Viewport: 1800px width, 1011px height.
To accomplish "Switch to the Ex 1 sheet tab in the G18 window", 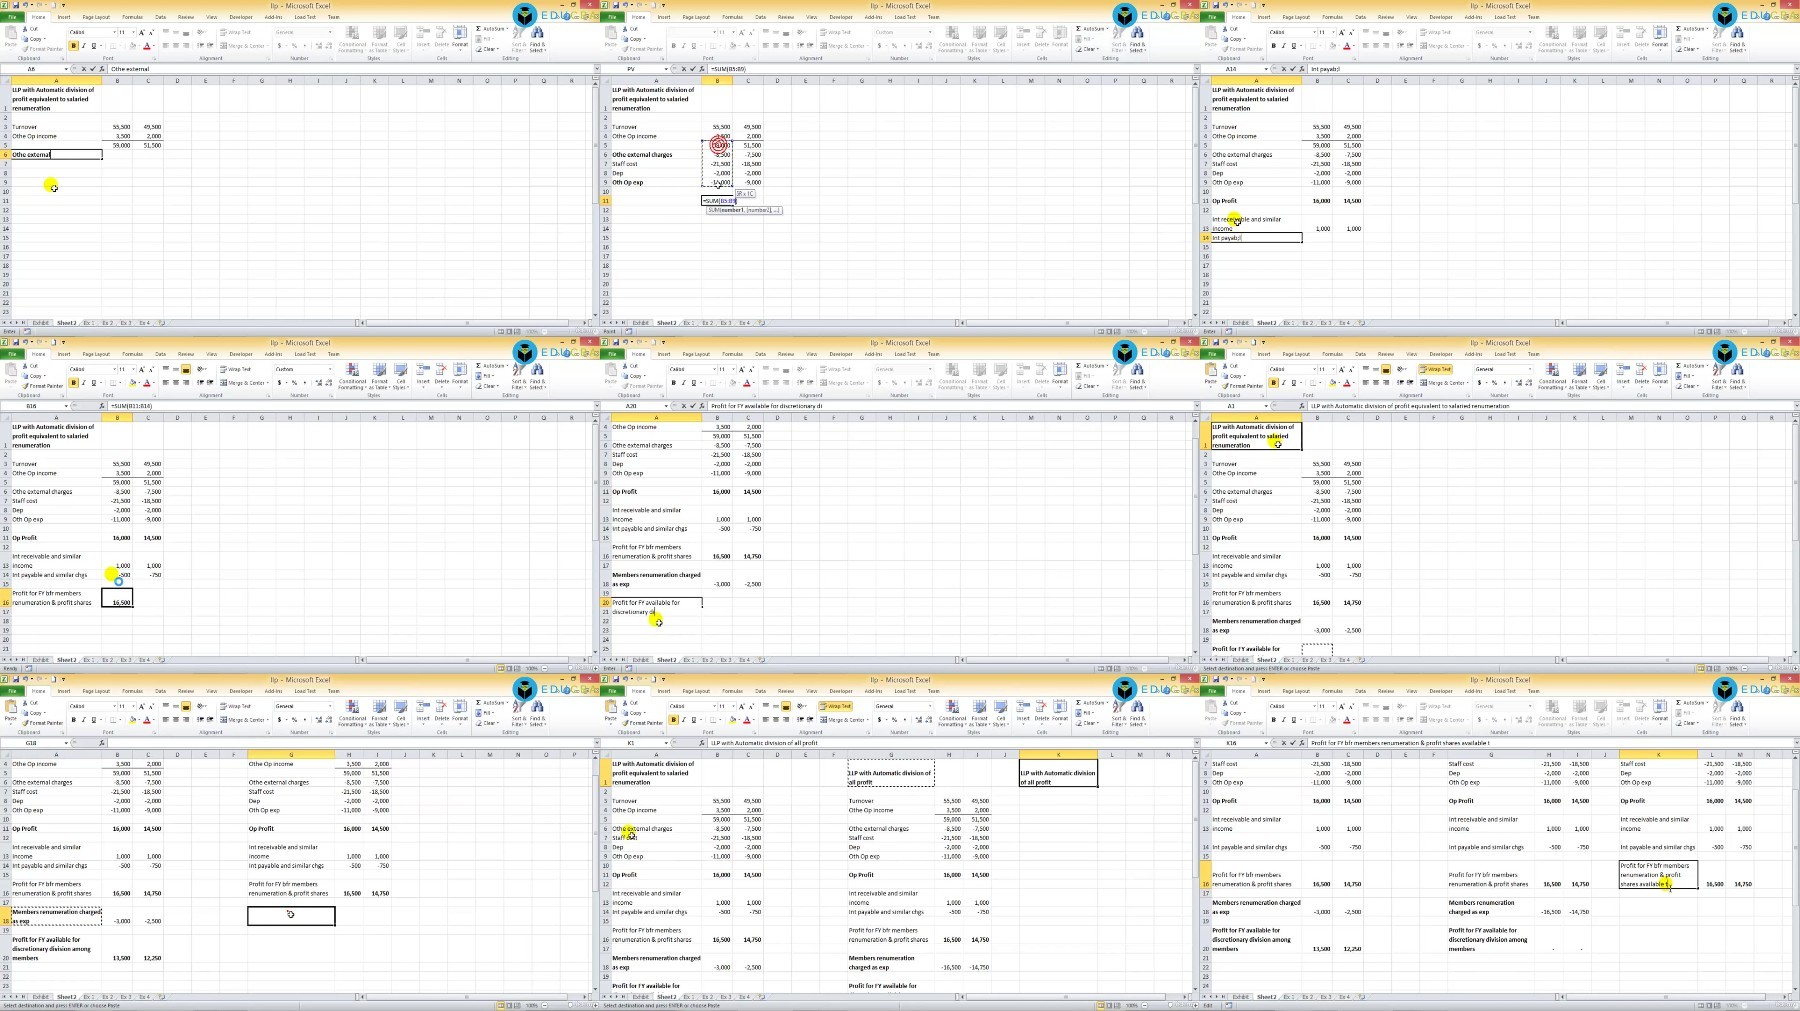I will click(x=88, y=997).
